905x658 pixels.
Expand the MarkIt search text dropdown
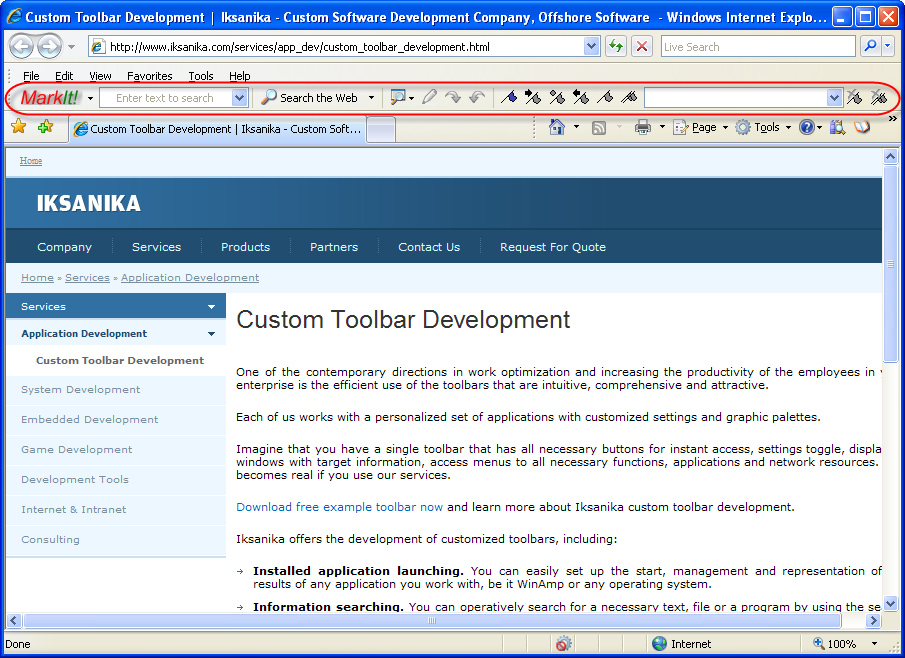tap(240, 98)
